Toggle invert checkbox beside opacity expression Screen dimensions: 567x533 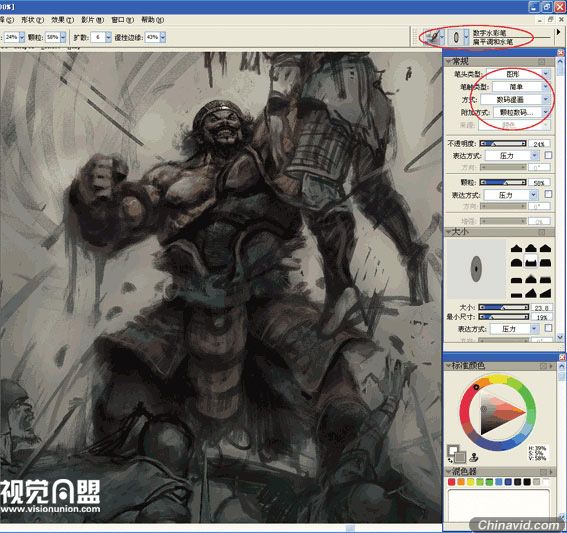coord(548,155)
